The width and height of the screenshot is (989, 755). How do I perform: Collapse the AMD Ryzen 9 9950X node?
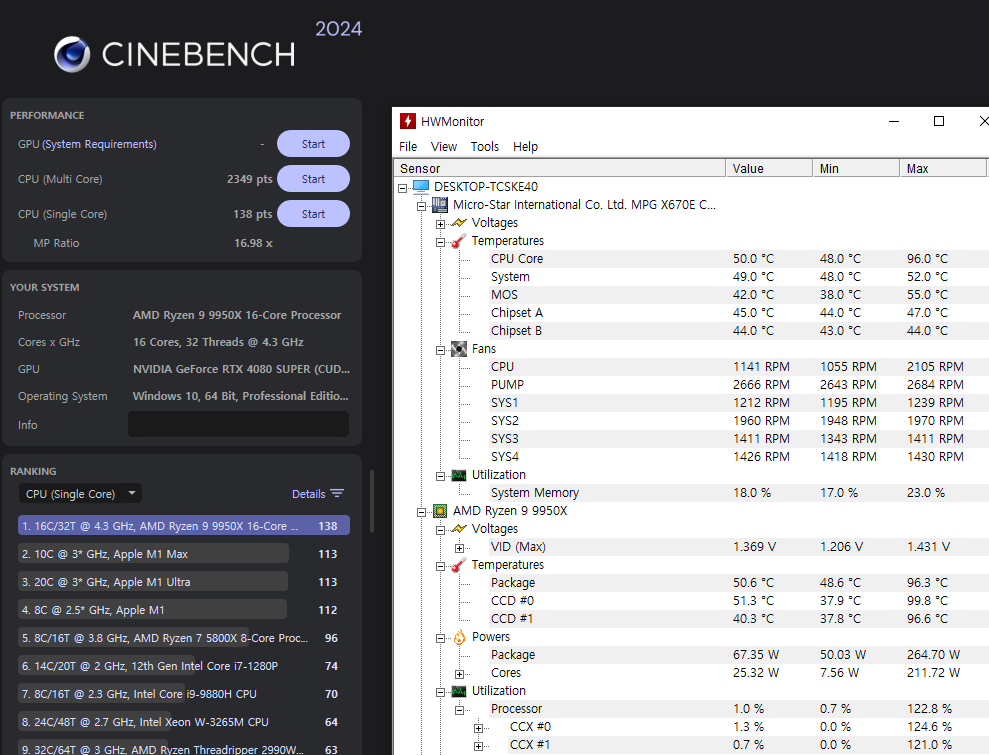pyautogui.click(x=421, y=512)
